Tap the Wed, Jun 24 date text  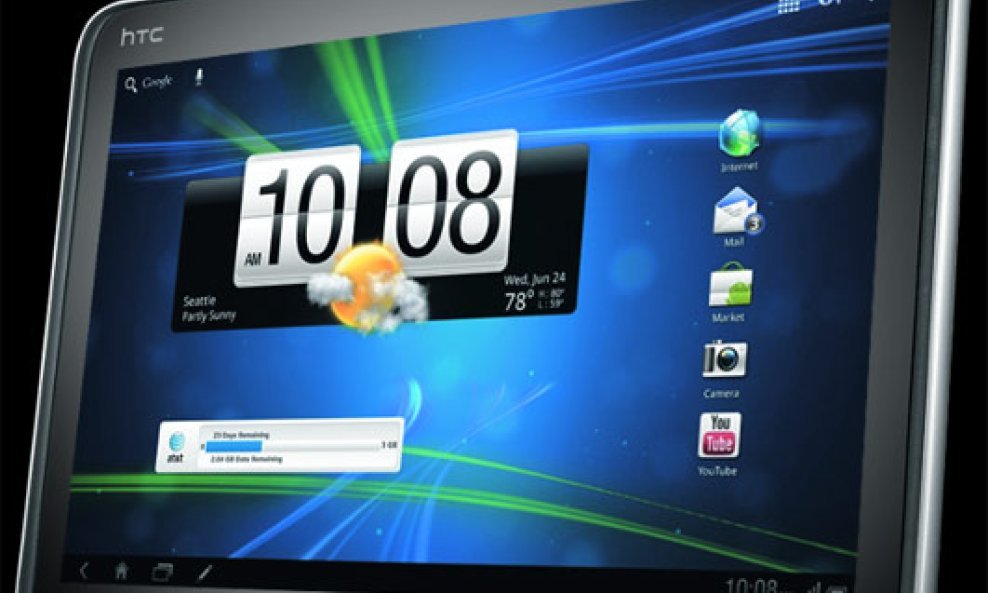[534, 278]
